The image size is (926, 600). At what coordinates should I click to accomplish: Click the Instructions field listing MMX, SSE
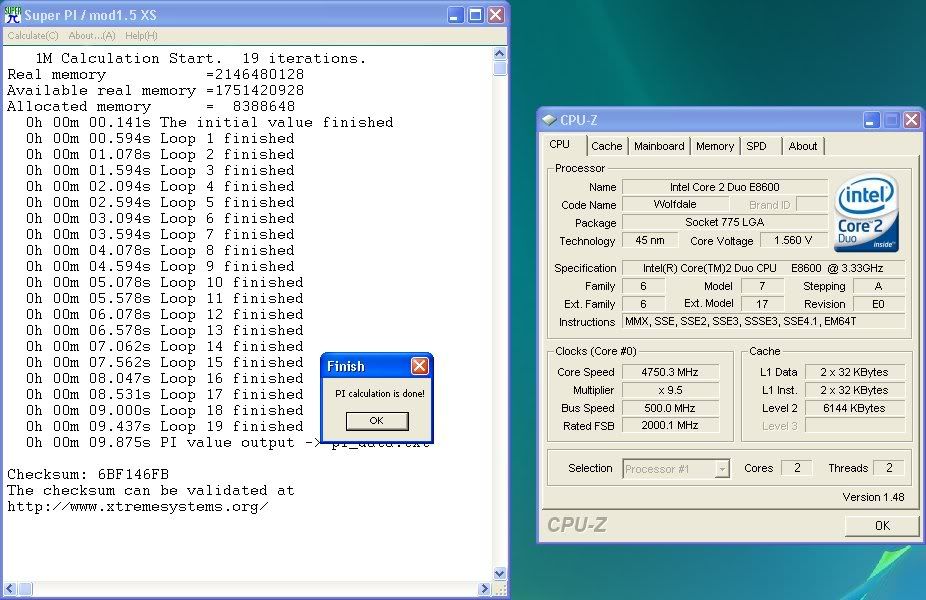tap(763, 321)
